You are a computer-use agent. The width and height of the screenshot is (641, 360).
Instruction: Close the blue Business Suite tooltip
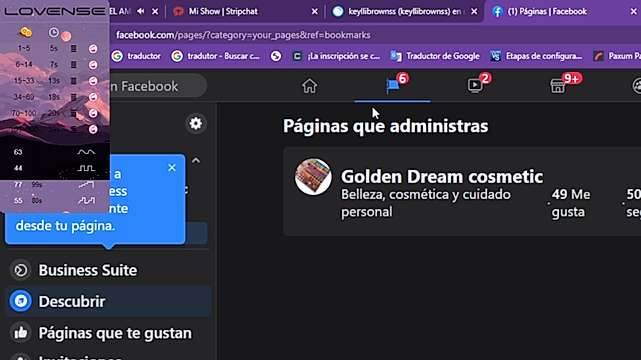coord(172,168)
